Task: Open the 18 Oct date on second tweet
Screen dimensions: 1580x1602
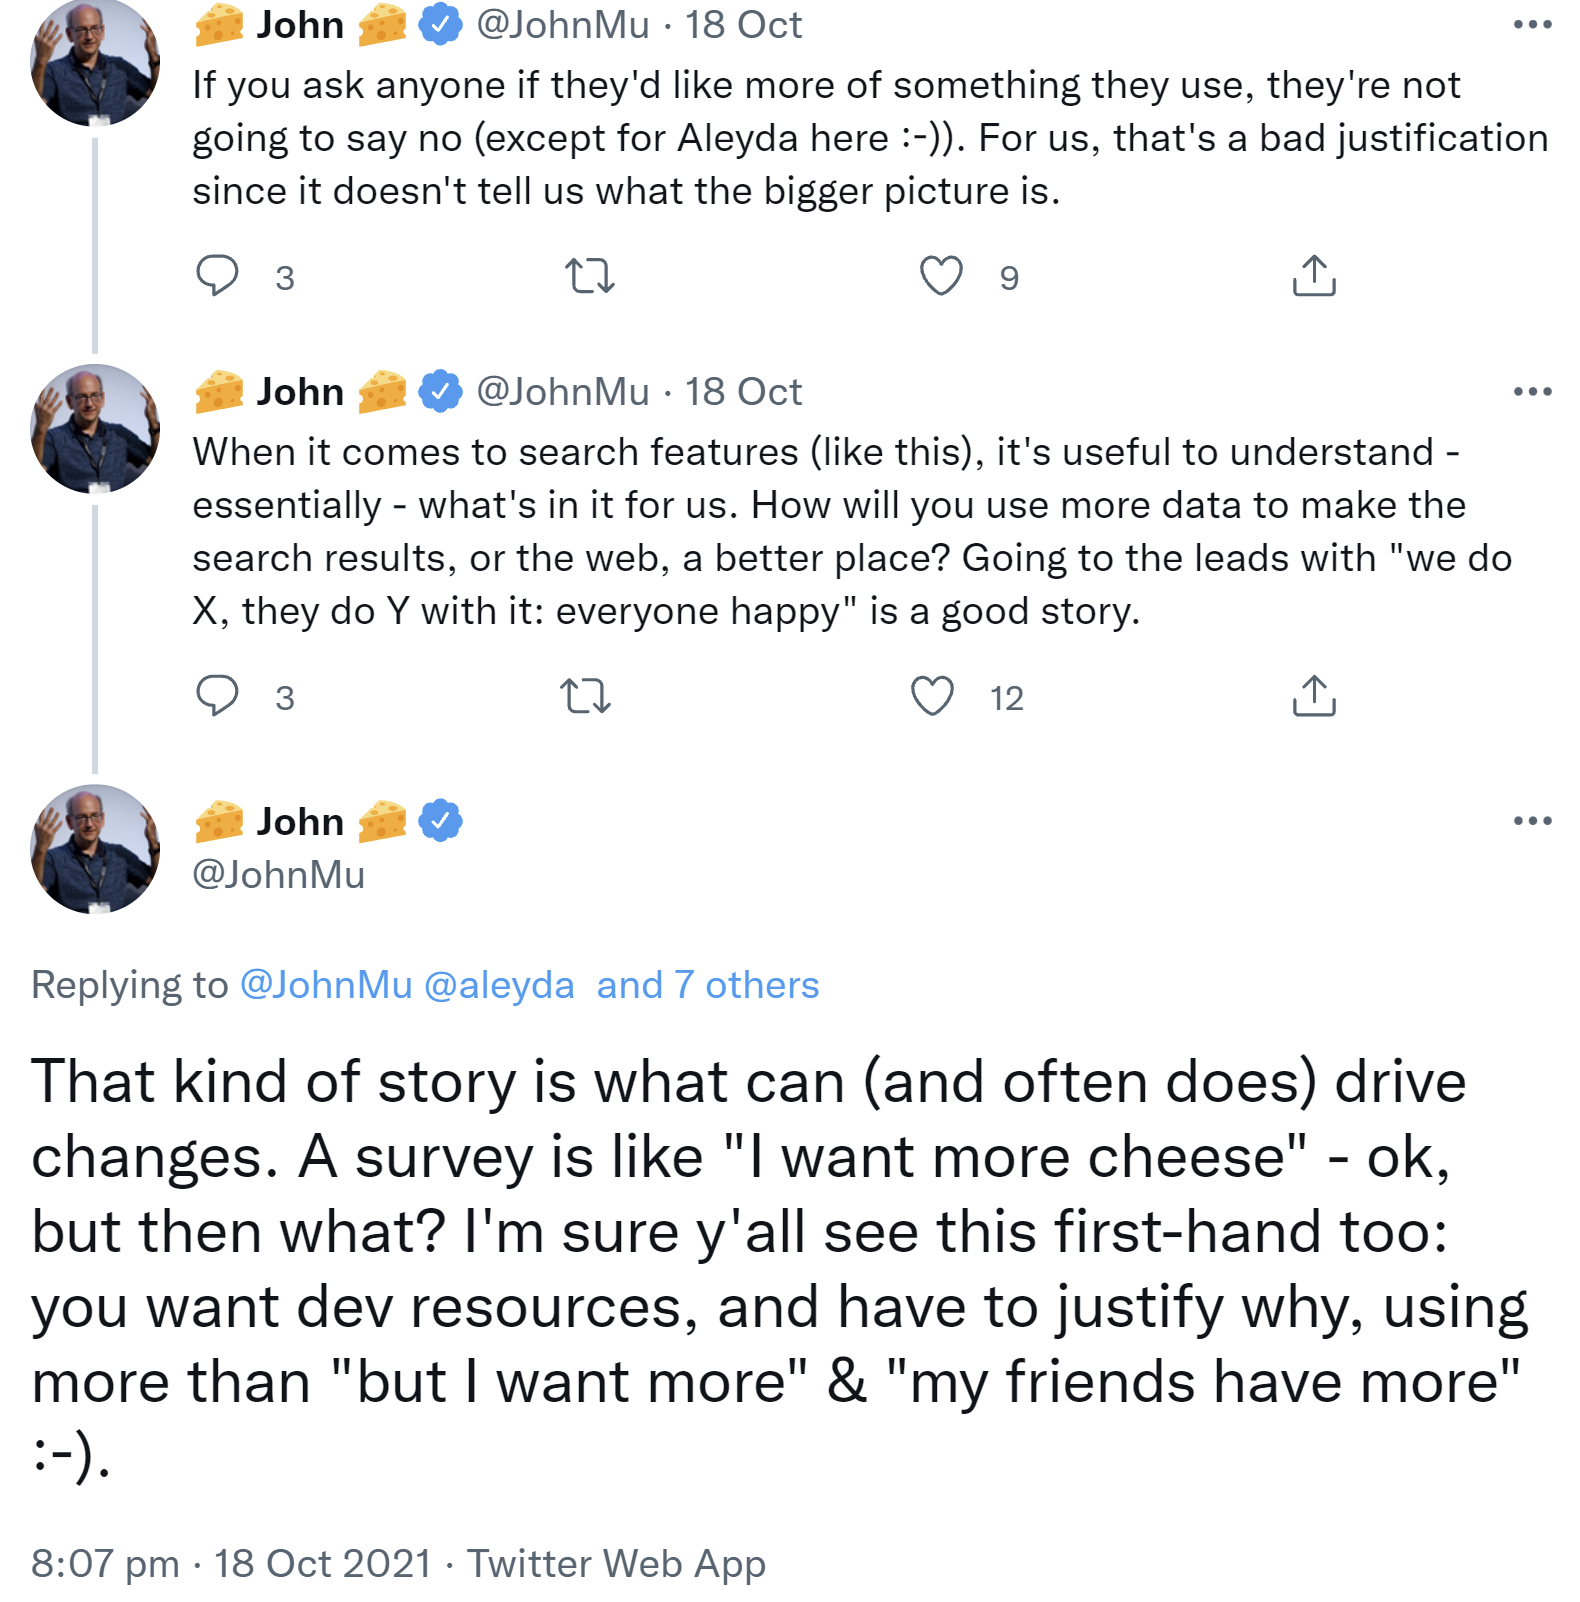Action: pos(743,392)
